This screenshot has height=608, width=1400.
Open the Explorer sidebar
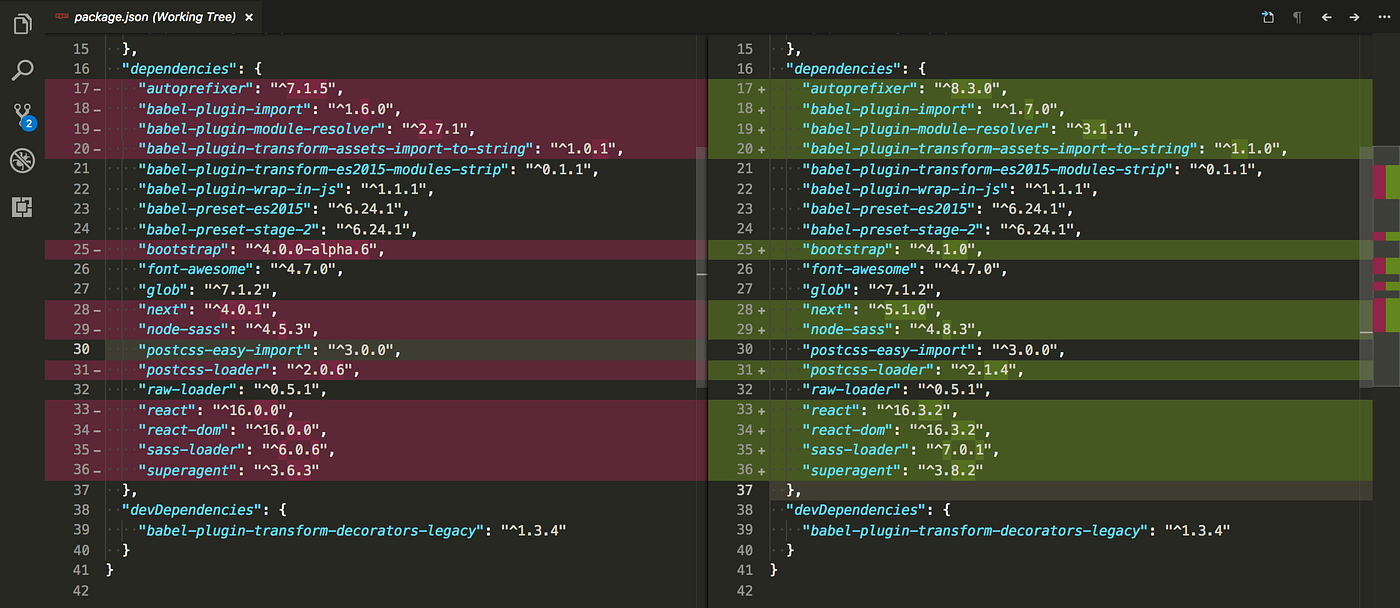(22, 22)
